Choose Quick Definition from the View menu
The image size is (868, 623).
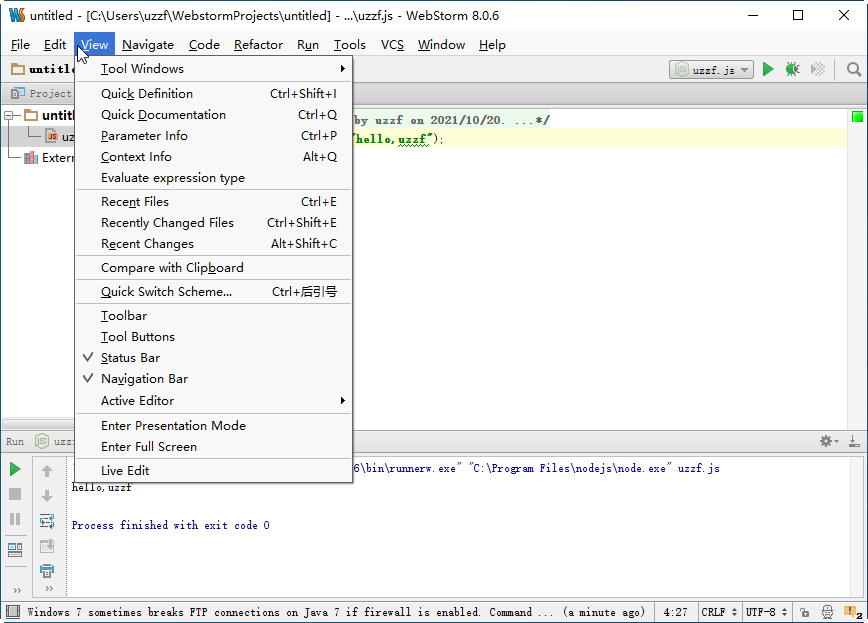[x=213, y=94]
